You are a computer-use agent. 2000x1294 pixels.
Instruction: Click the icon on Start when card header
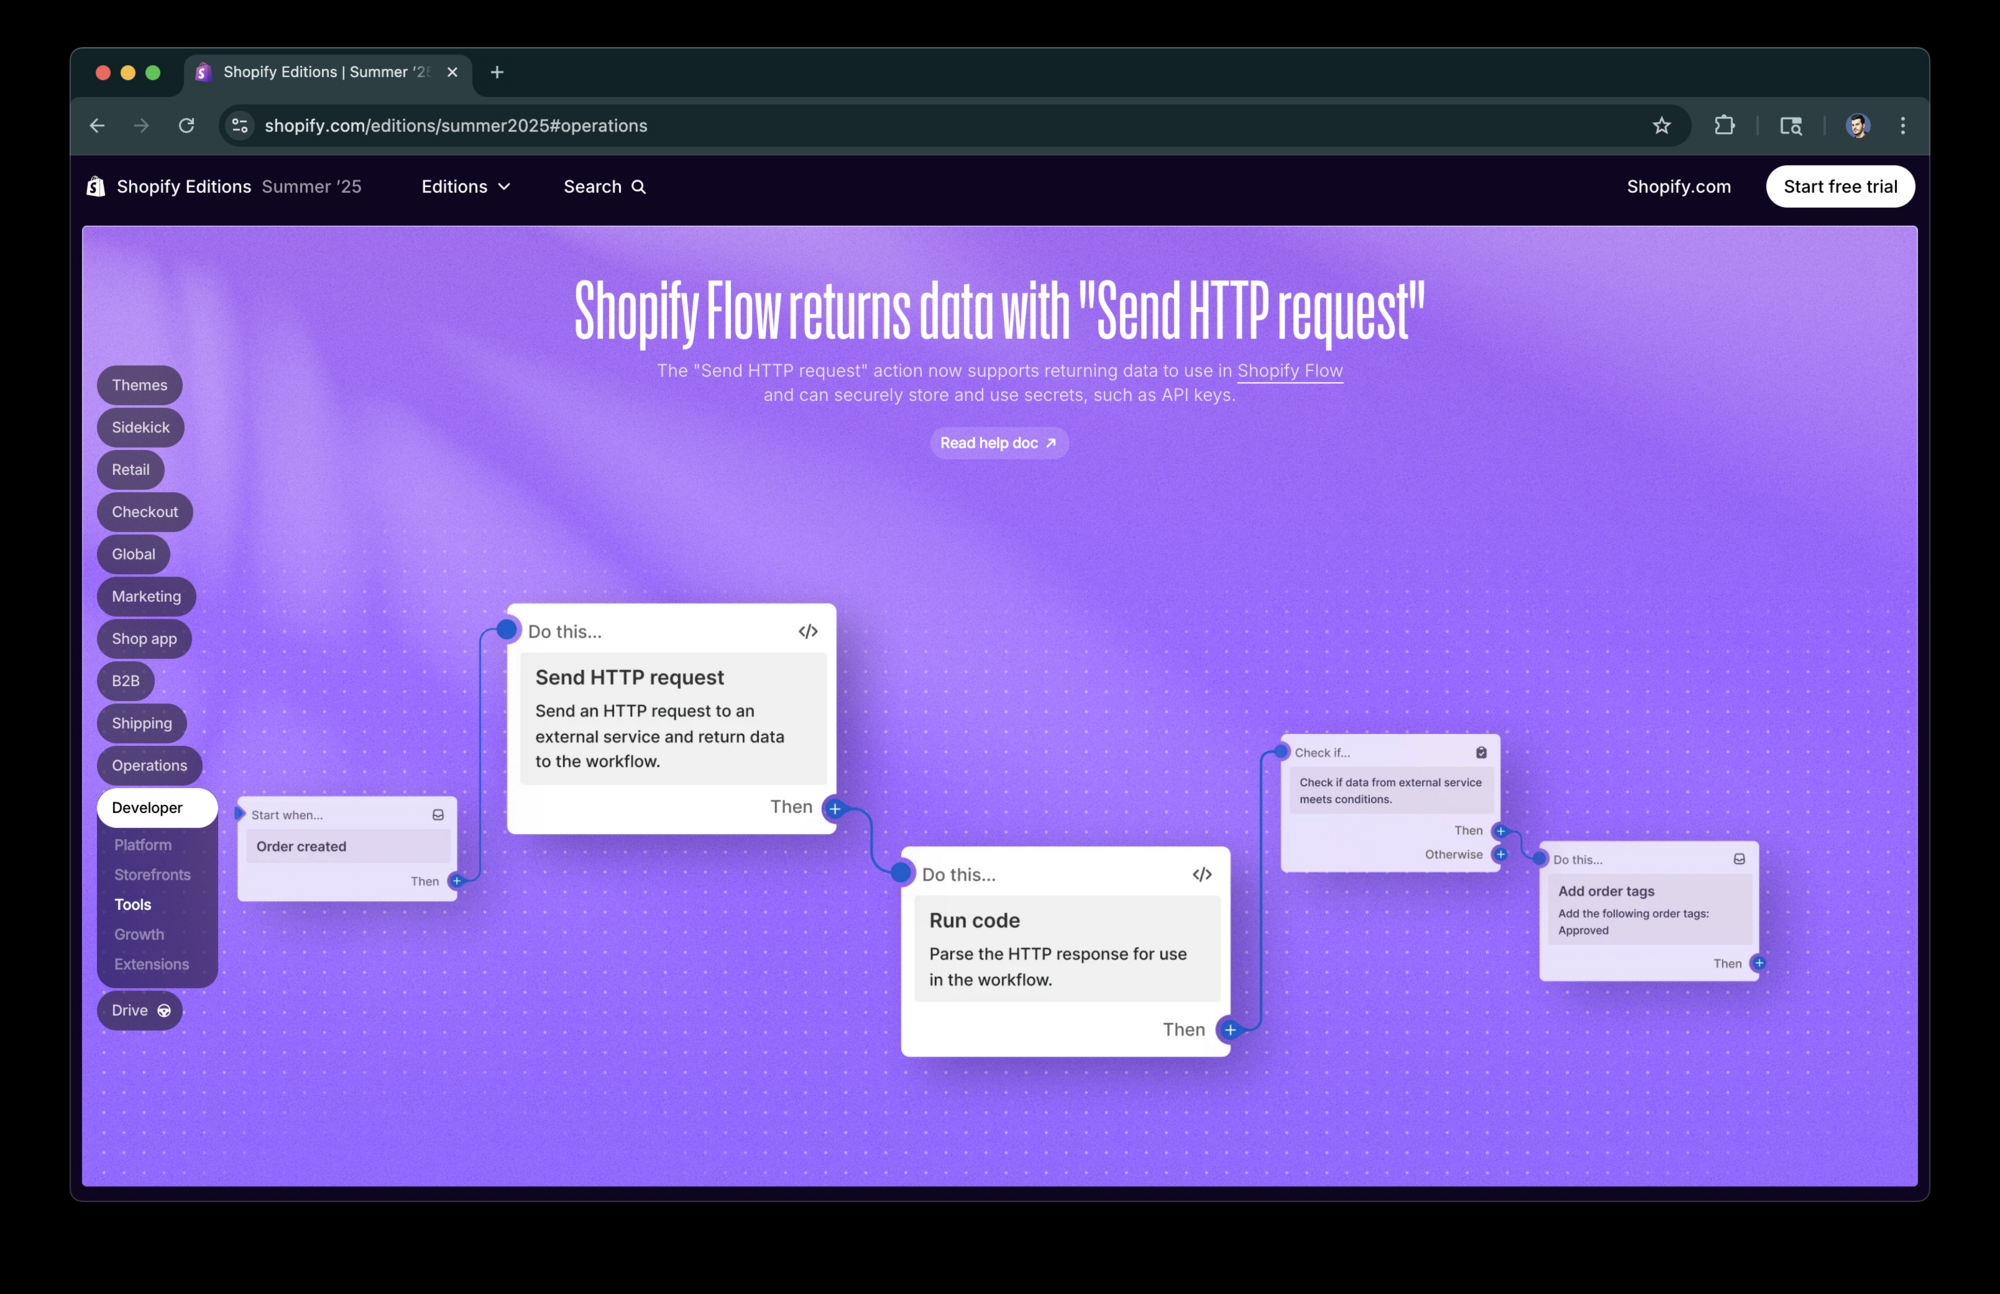click(438, 815)
